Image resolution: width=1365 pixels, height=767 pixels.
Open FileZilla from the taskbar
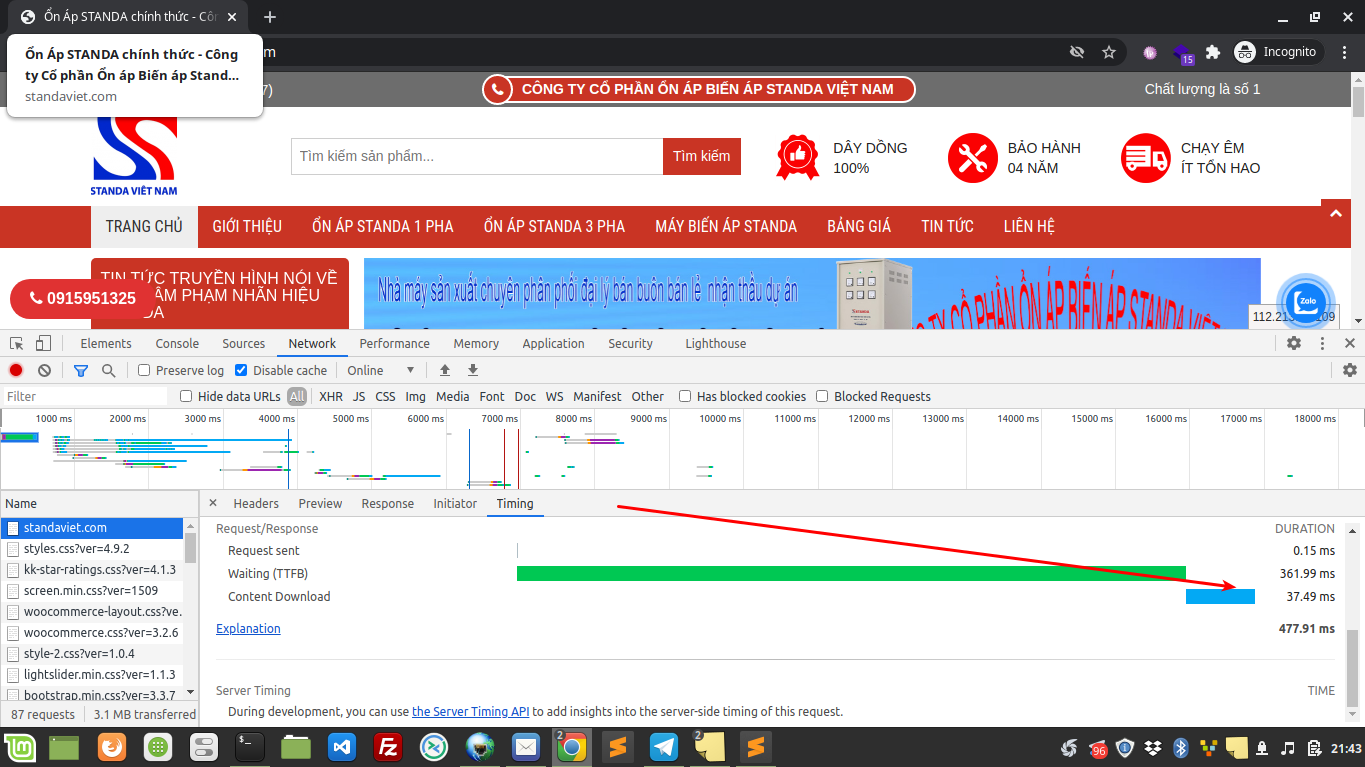coord(387,747)
